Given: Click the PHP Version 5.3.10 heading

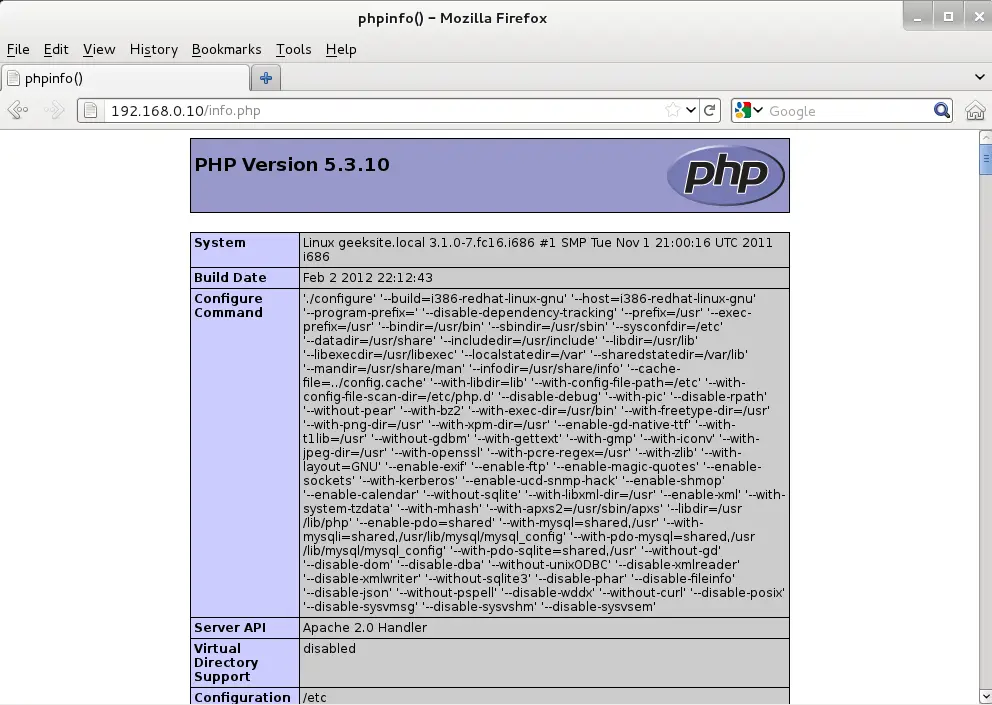Looking at the screenshot, I should click(292, 165).
